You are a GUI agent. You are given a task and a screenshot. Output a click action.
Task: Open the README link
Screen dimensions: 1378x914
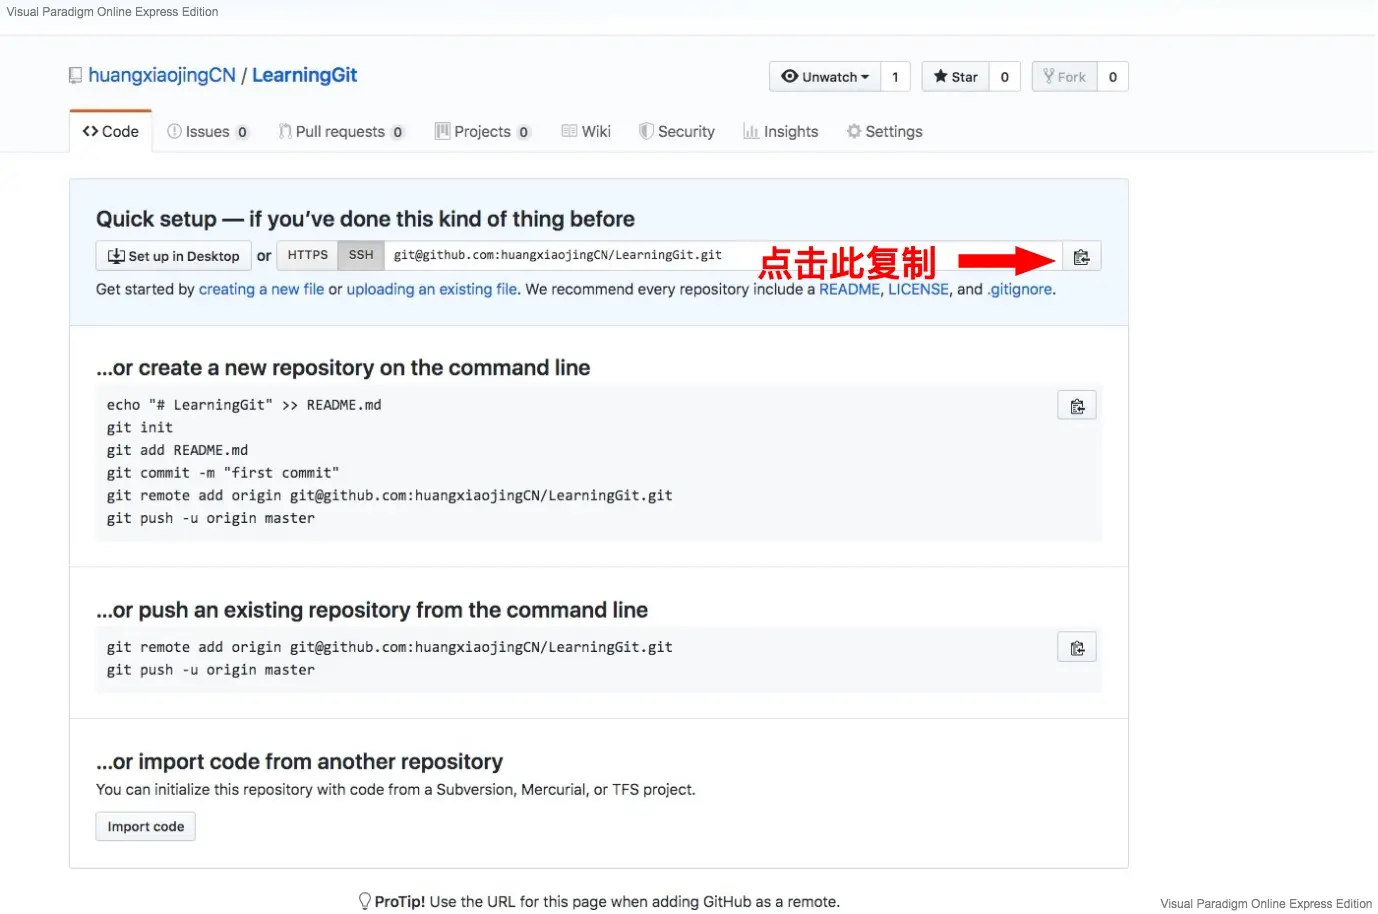point(850,290)
